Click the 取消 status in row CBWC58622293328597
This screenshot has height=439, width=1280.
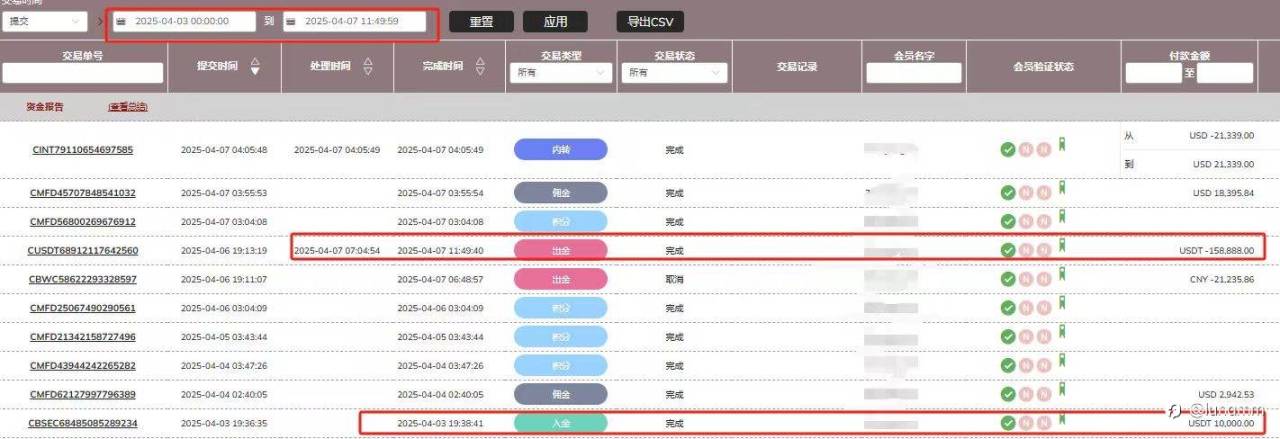pyautogui.click(x=674, y=279)
